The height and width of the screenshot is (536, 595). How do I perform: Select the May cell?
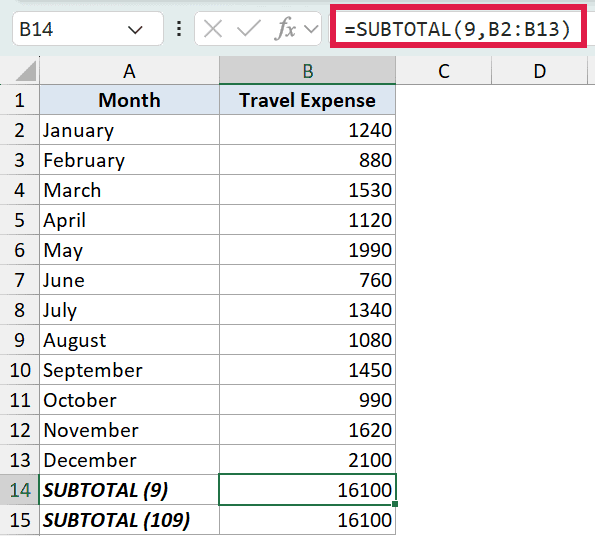coord(129,250)
